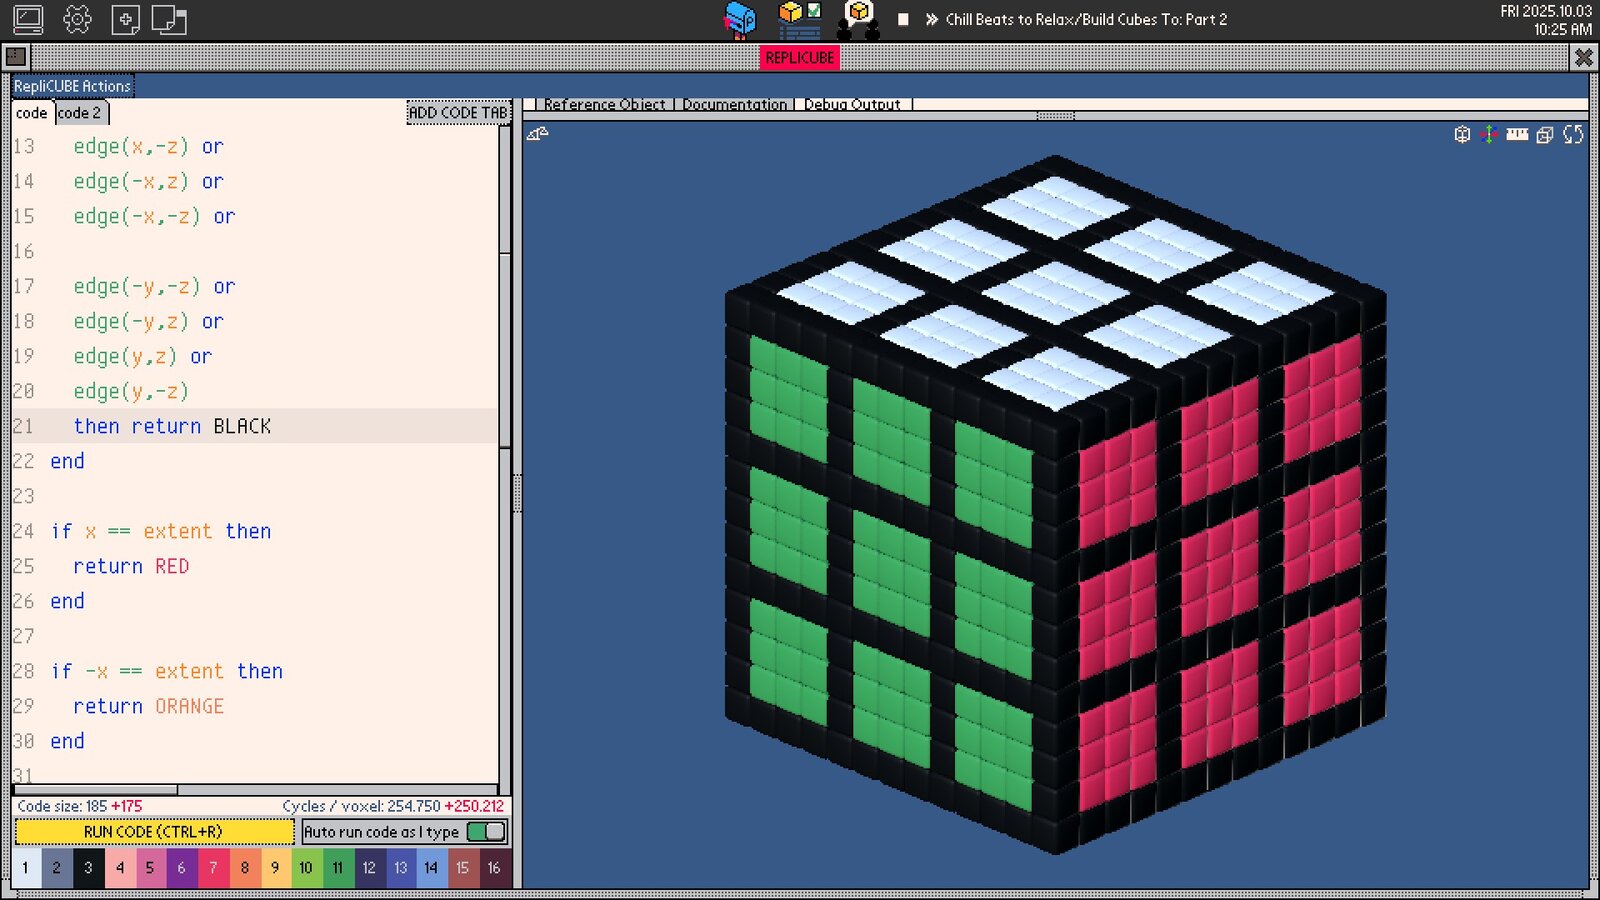Select color swatch 3 (black)

(88, 868)
